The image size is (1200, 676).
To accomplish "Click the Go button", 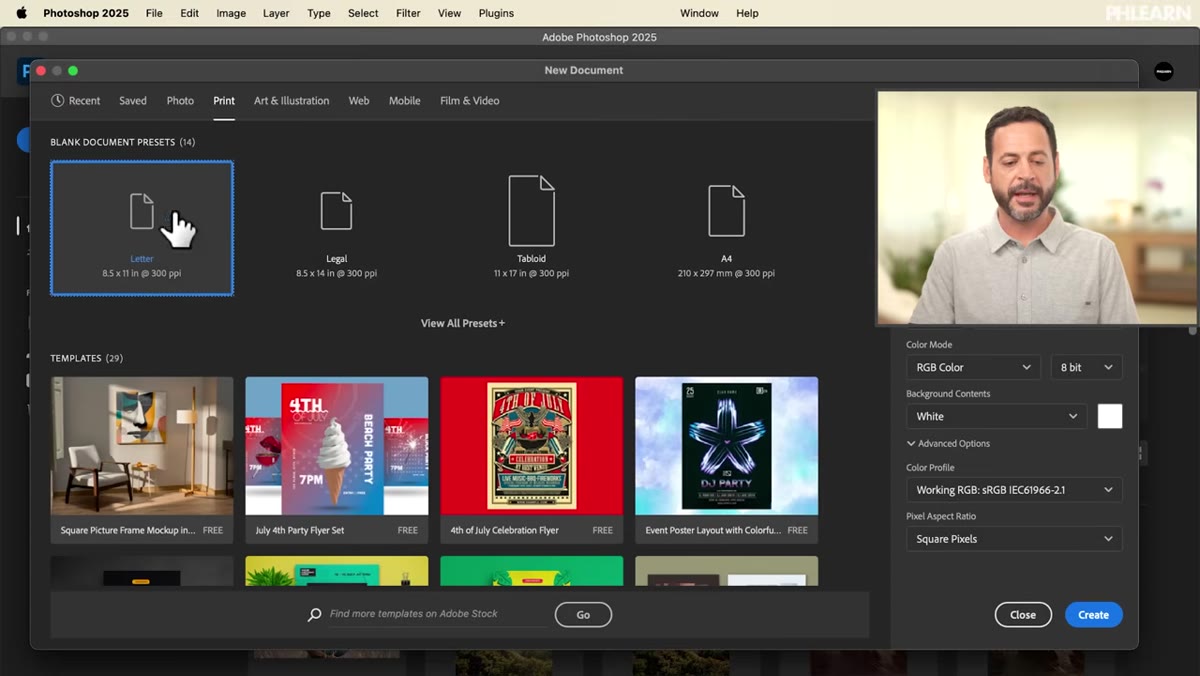I will pos(583,615).
